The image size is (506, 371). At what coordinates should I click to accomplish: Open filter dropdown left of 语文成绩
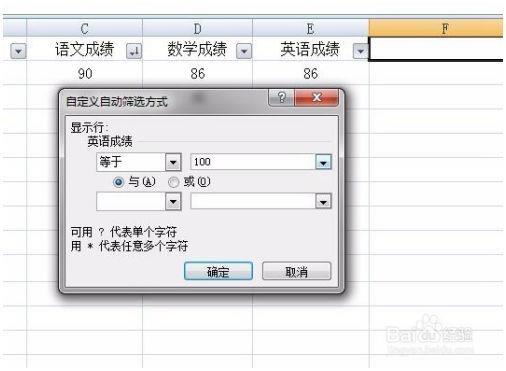(x=18, y=51)
